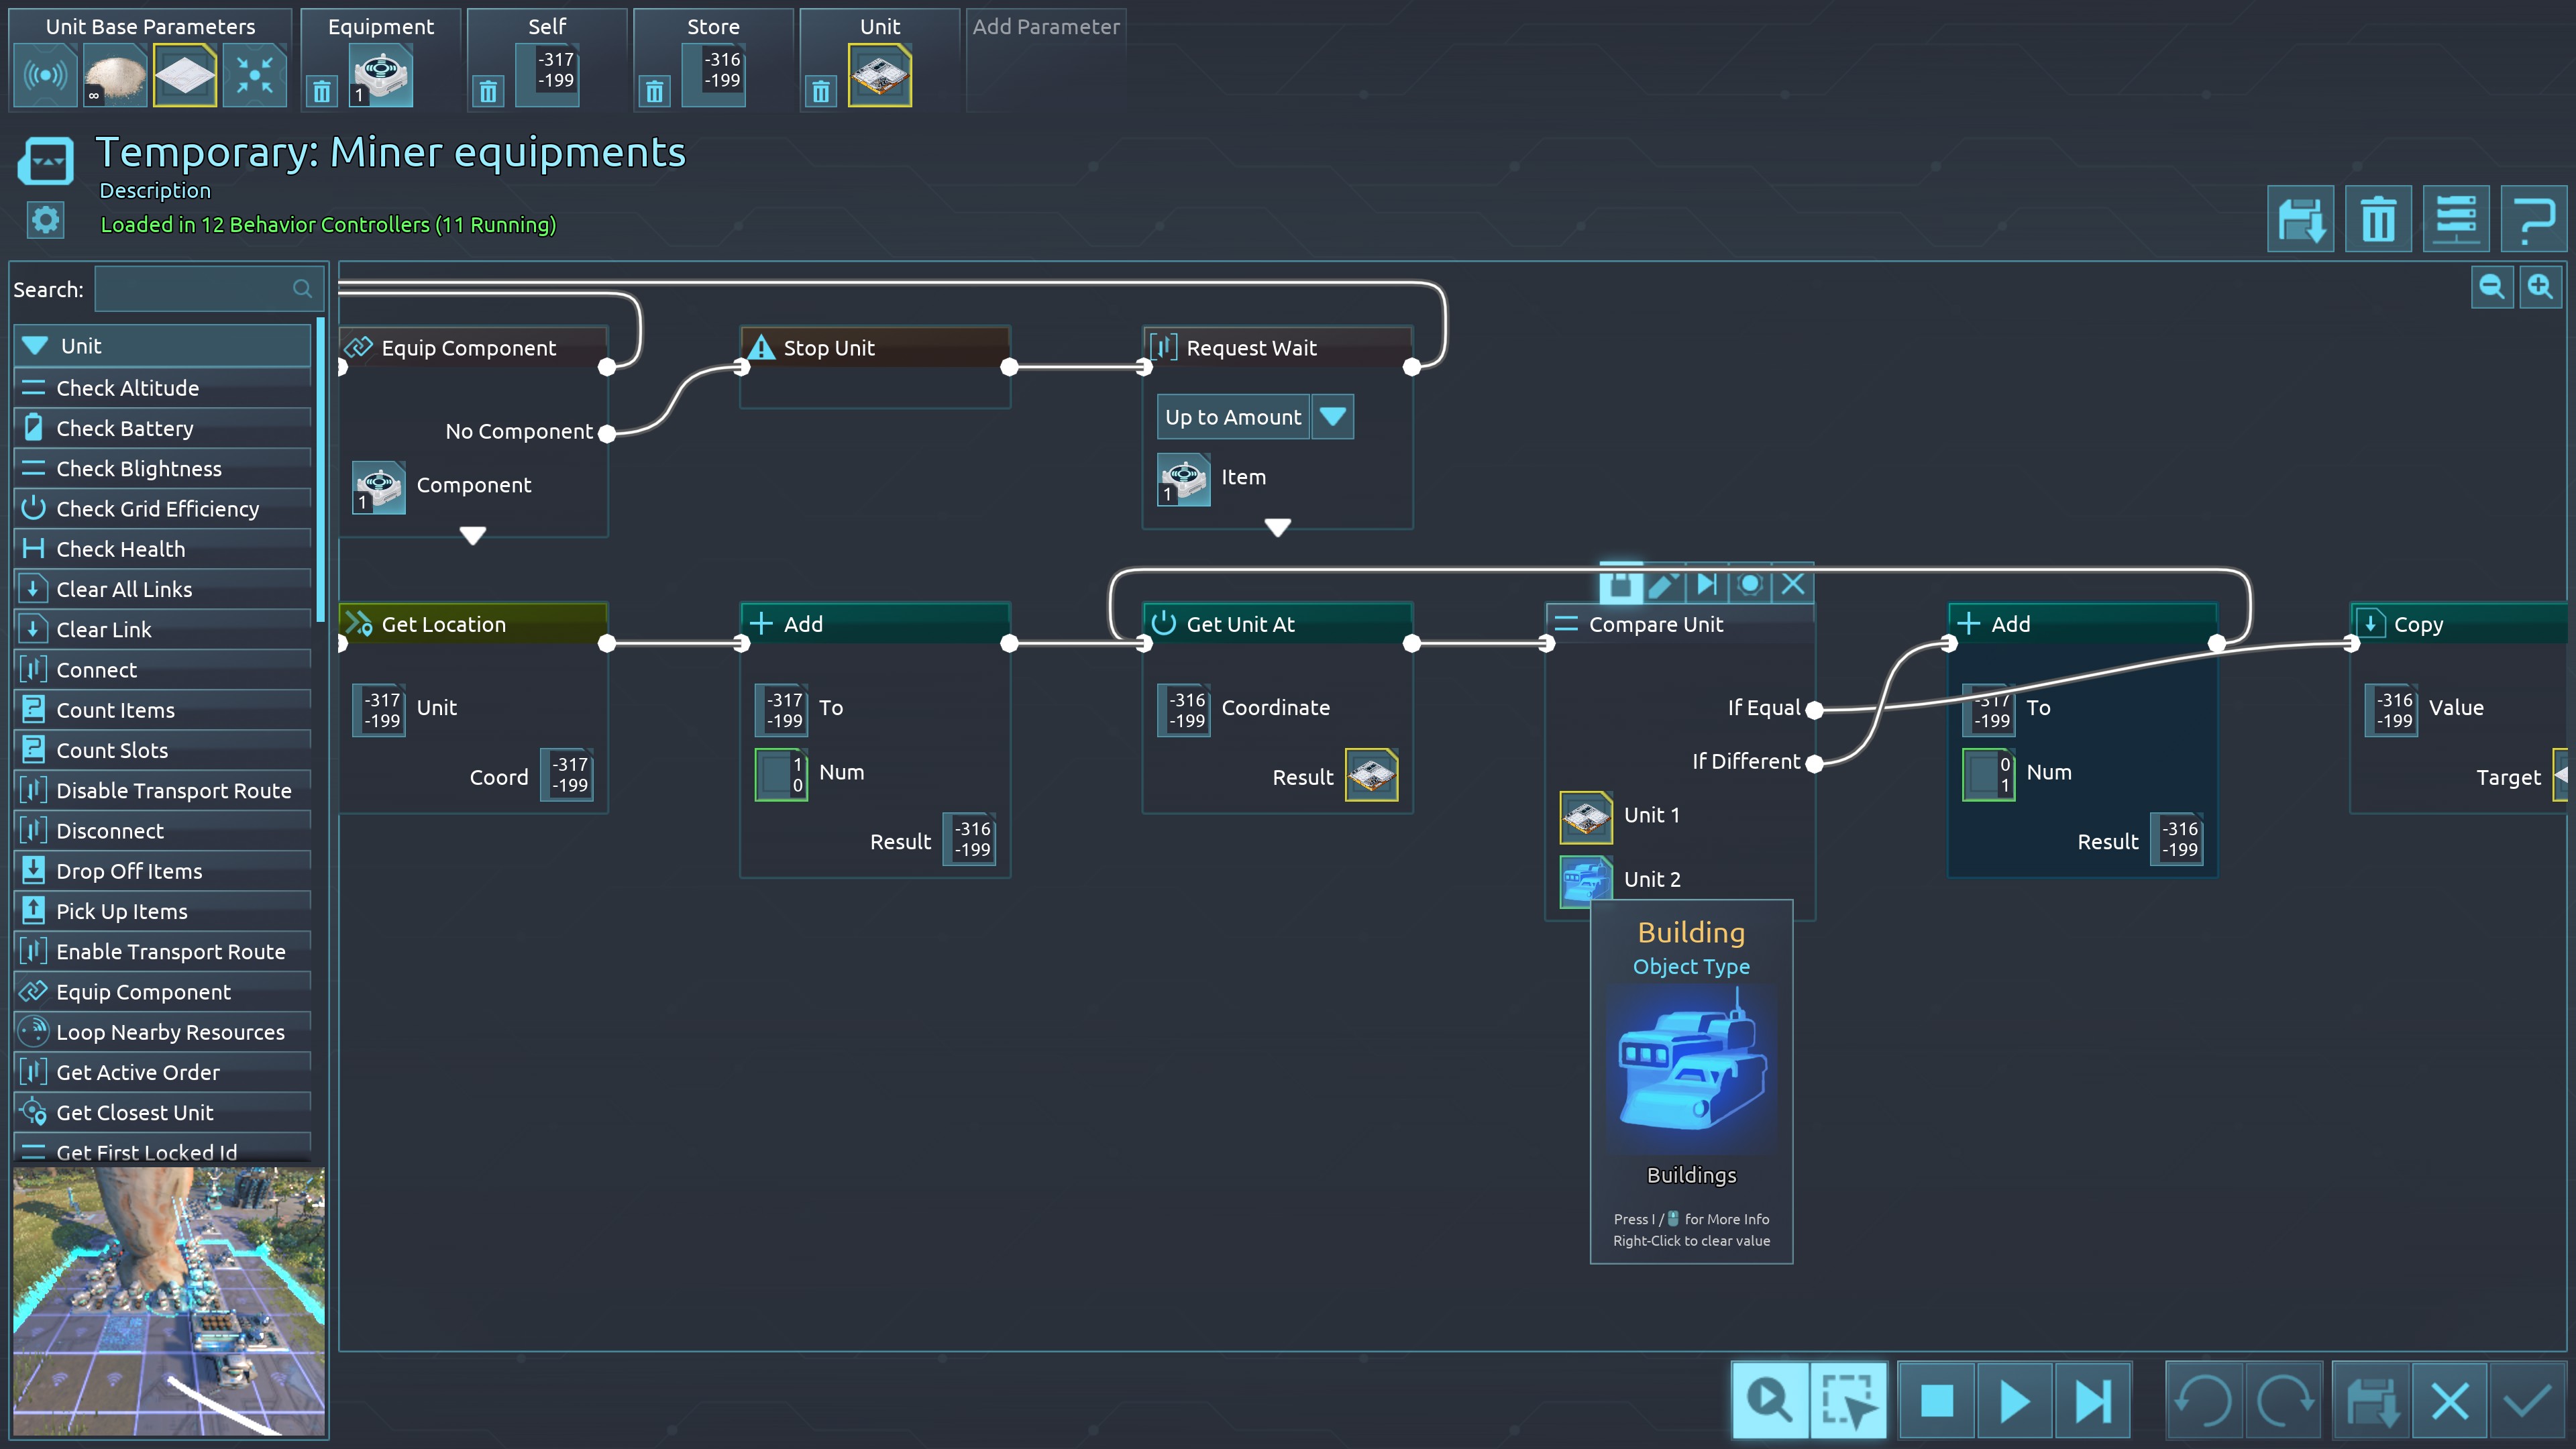Click the step forward playback button
The height and width of the screenshot is (1449, 2576).
[x=2092, y=1400]
